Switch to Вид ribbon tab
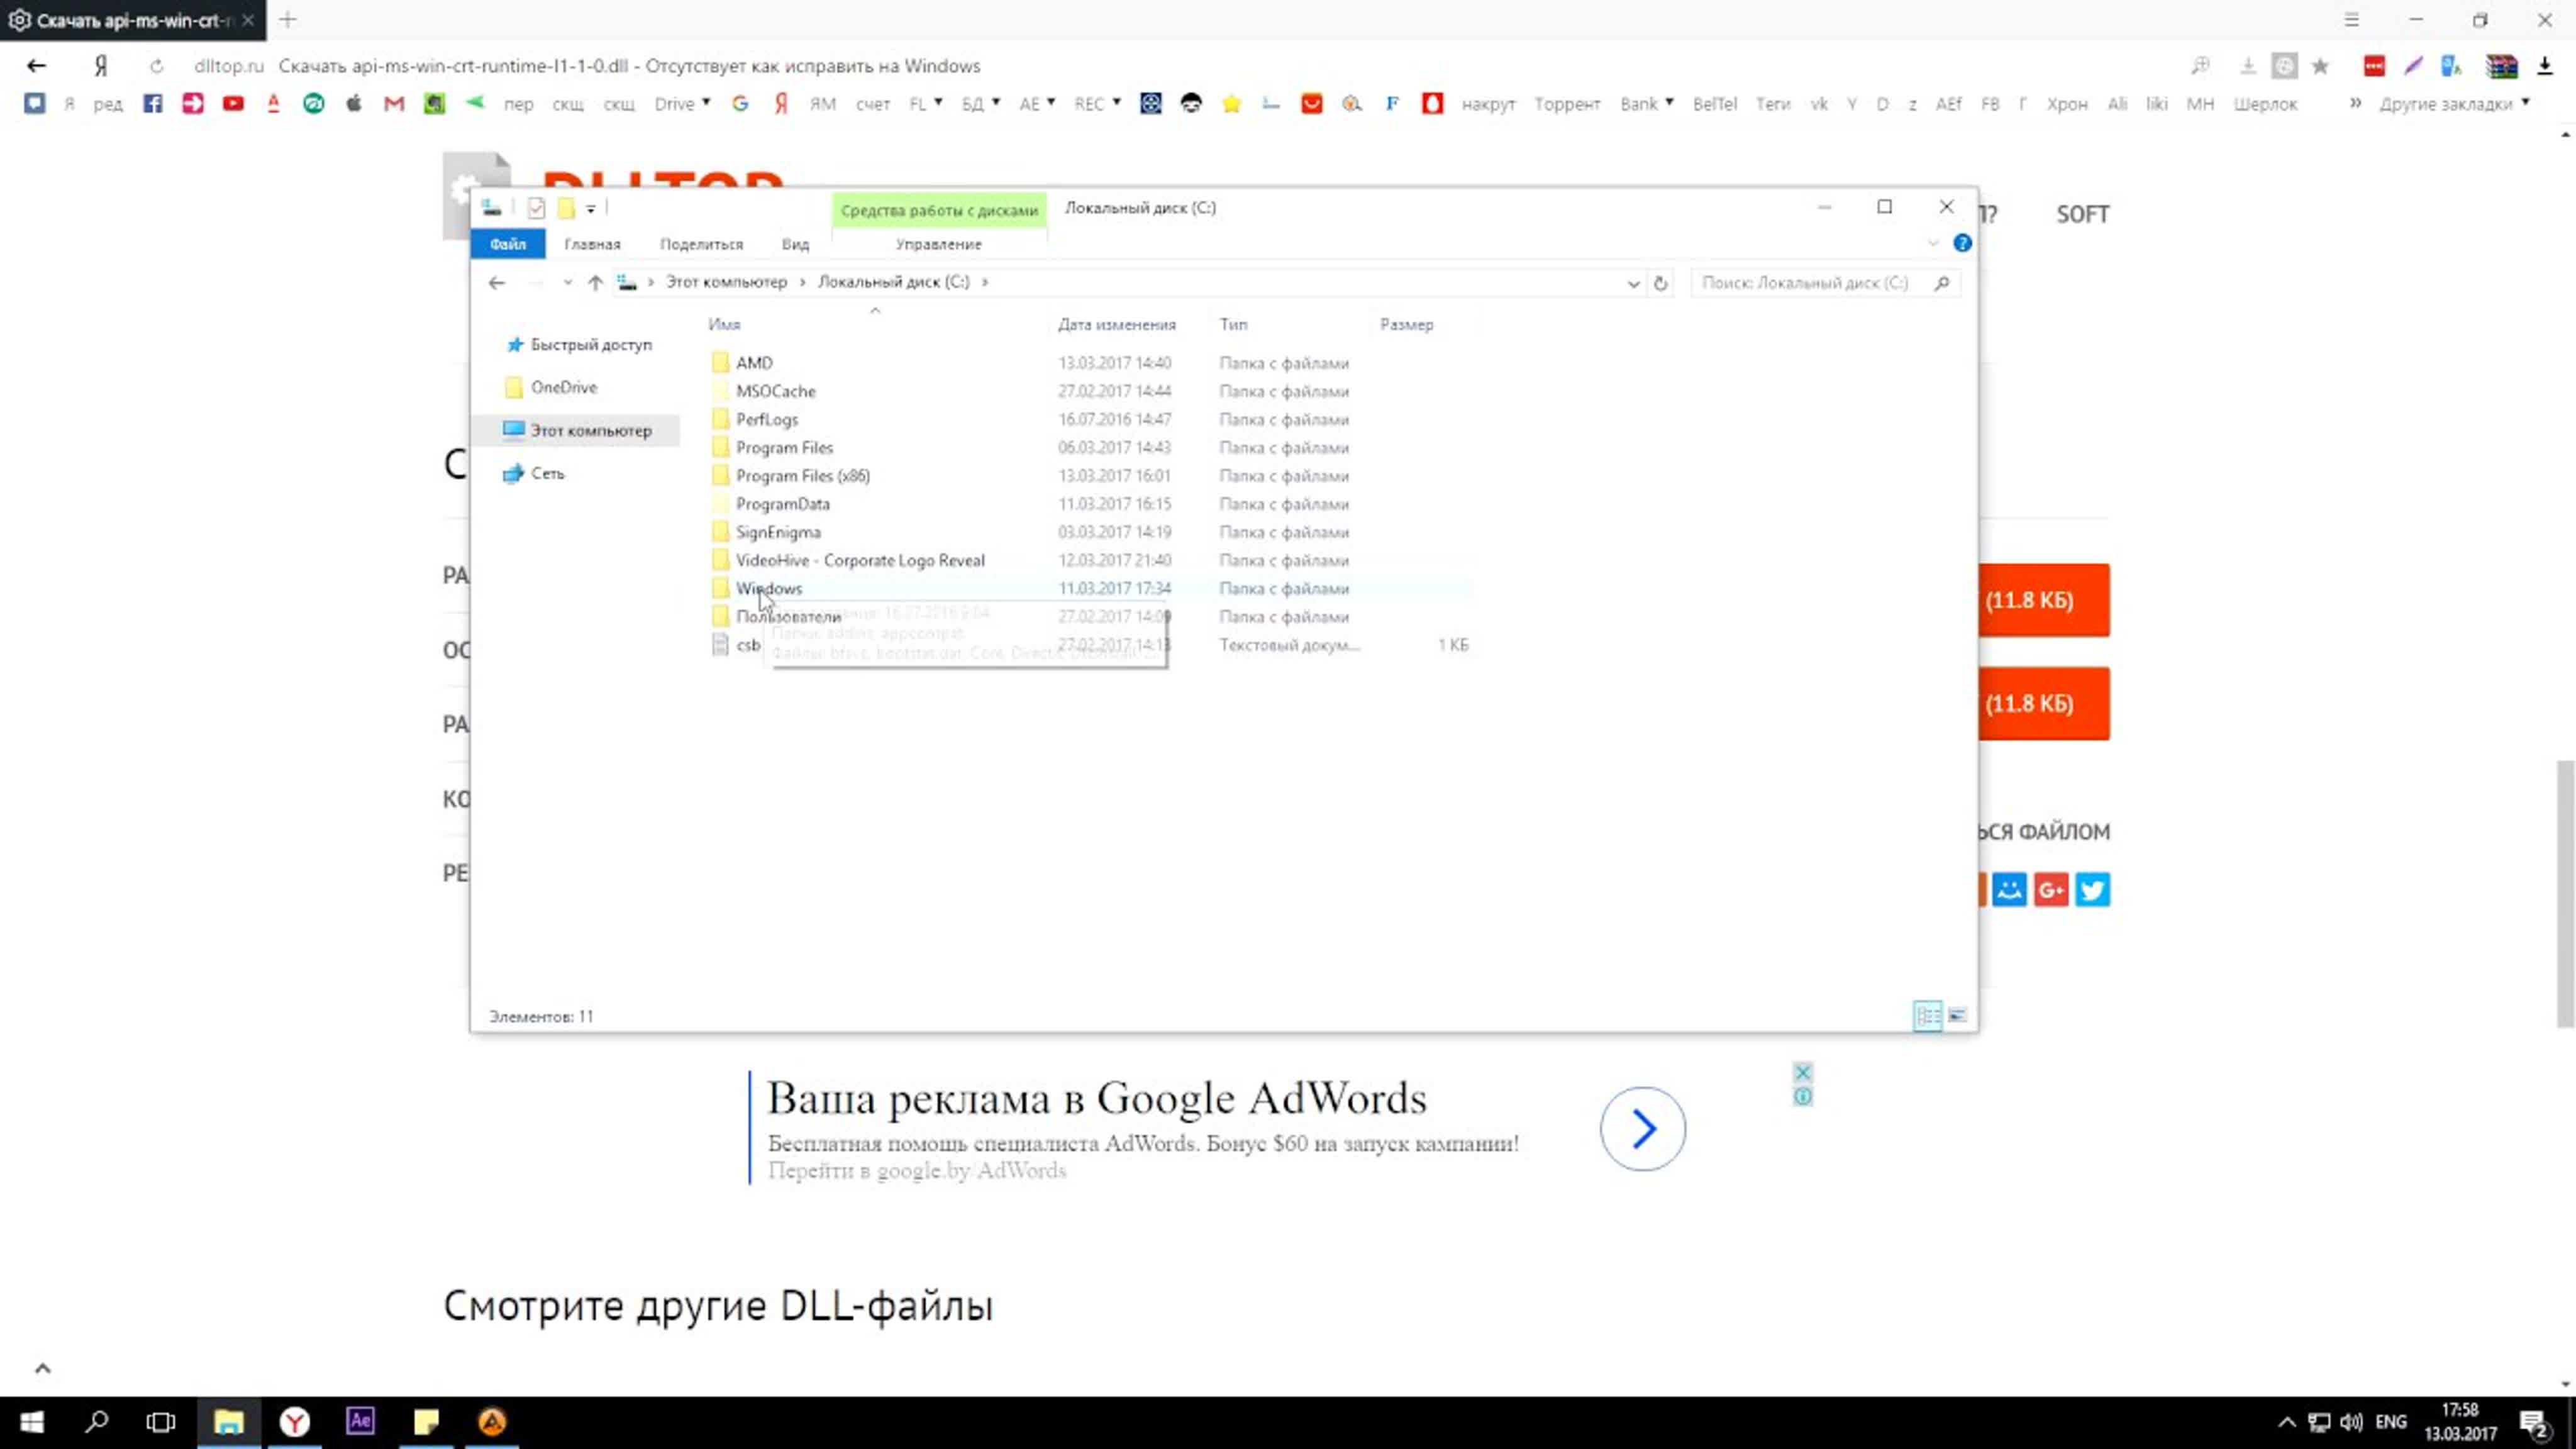Image resolution: width=2576 pixels, height=1449 pixels. click(x=795, y=244)
